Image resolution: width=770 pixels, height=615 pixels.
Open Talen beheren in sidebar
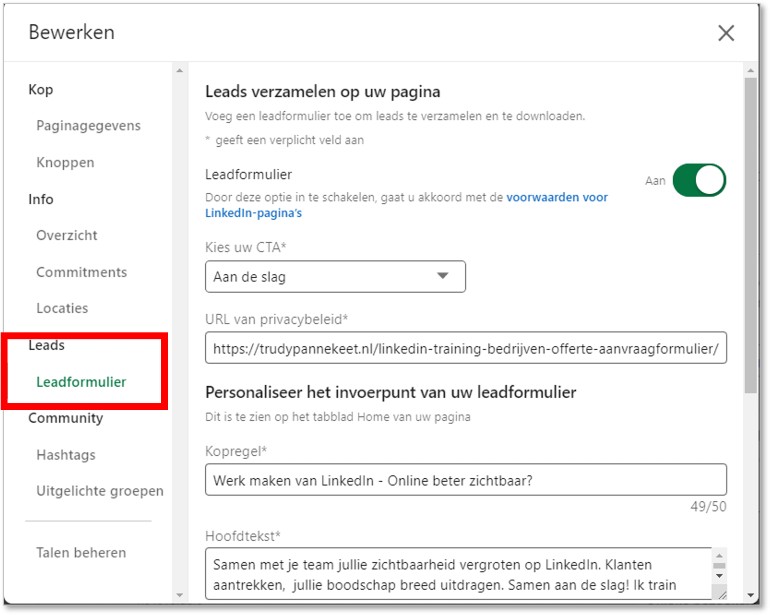point(81,553)
